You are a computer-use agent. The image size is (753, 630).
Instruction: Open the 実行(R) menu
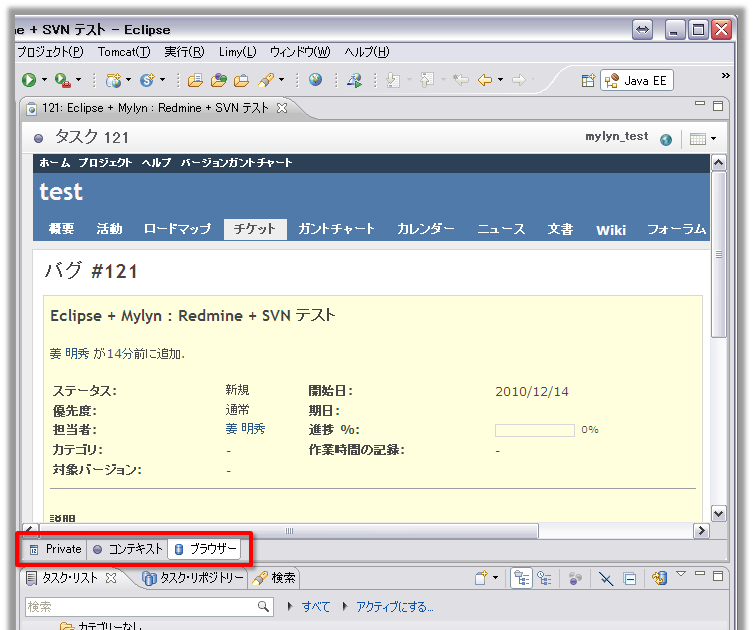(184, 51)
